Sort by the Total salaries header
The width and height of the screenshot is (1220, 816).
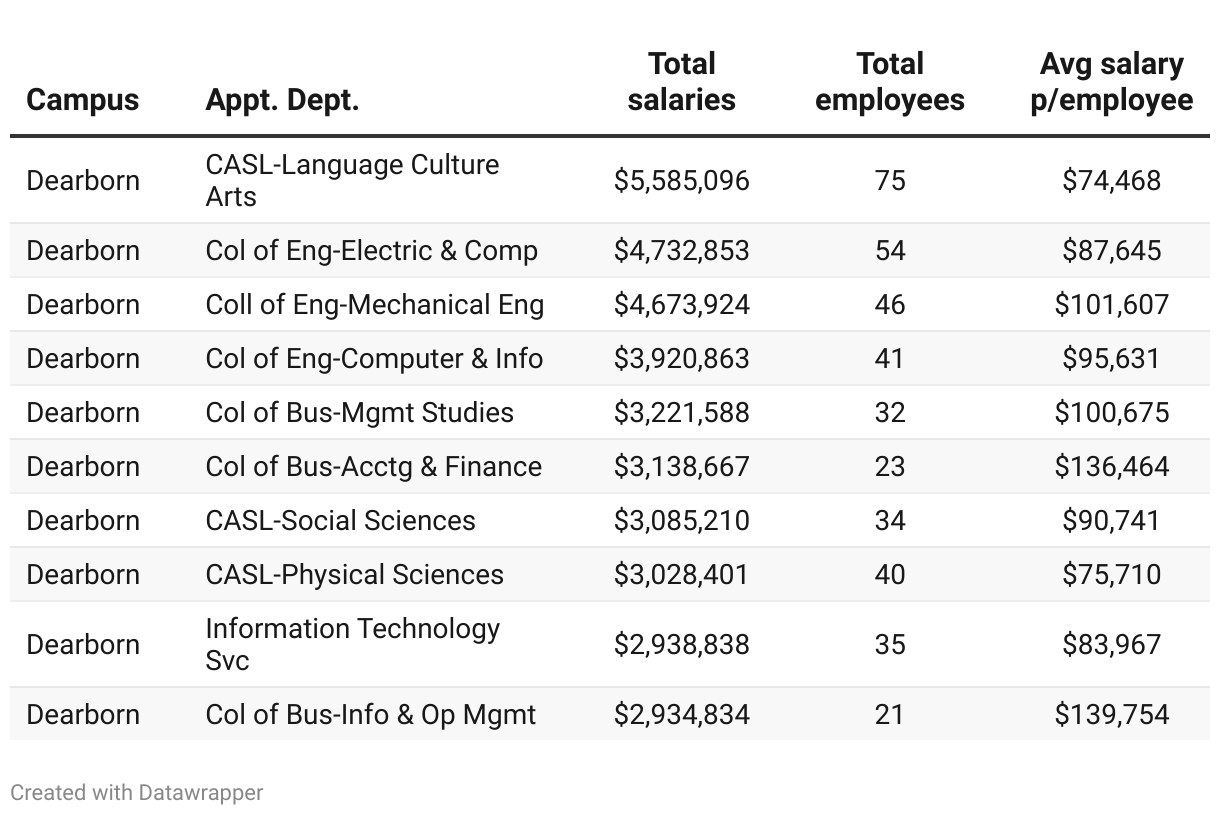click(681, 82)
